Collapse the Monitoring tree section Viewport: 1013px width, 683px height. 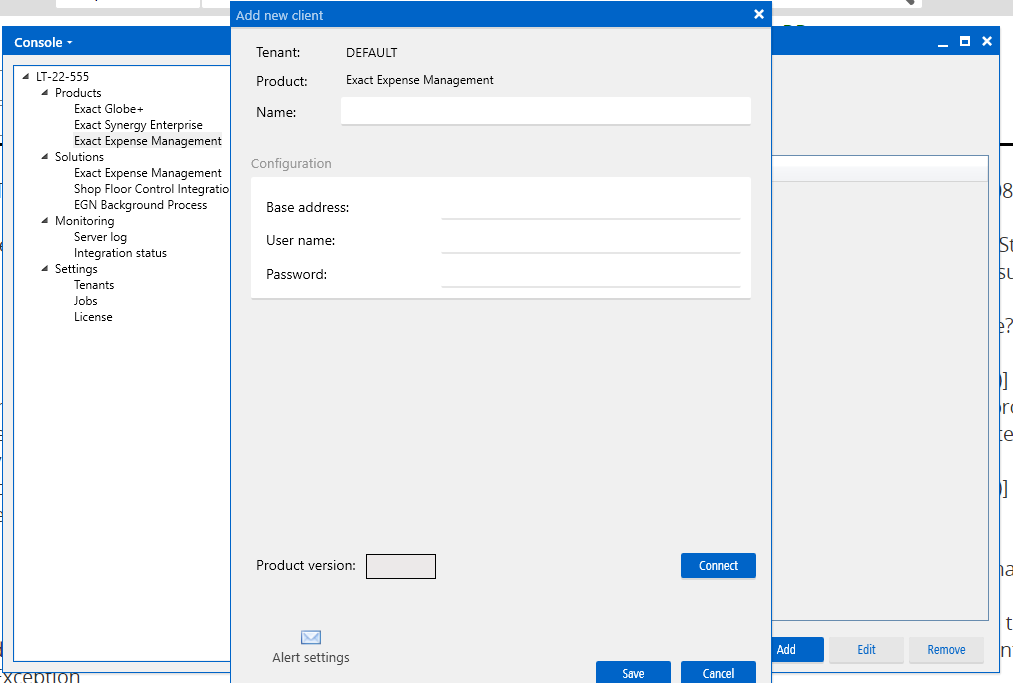point(45,221)
